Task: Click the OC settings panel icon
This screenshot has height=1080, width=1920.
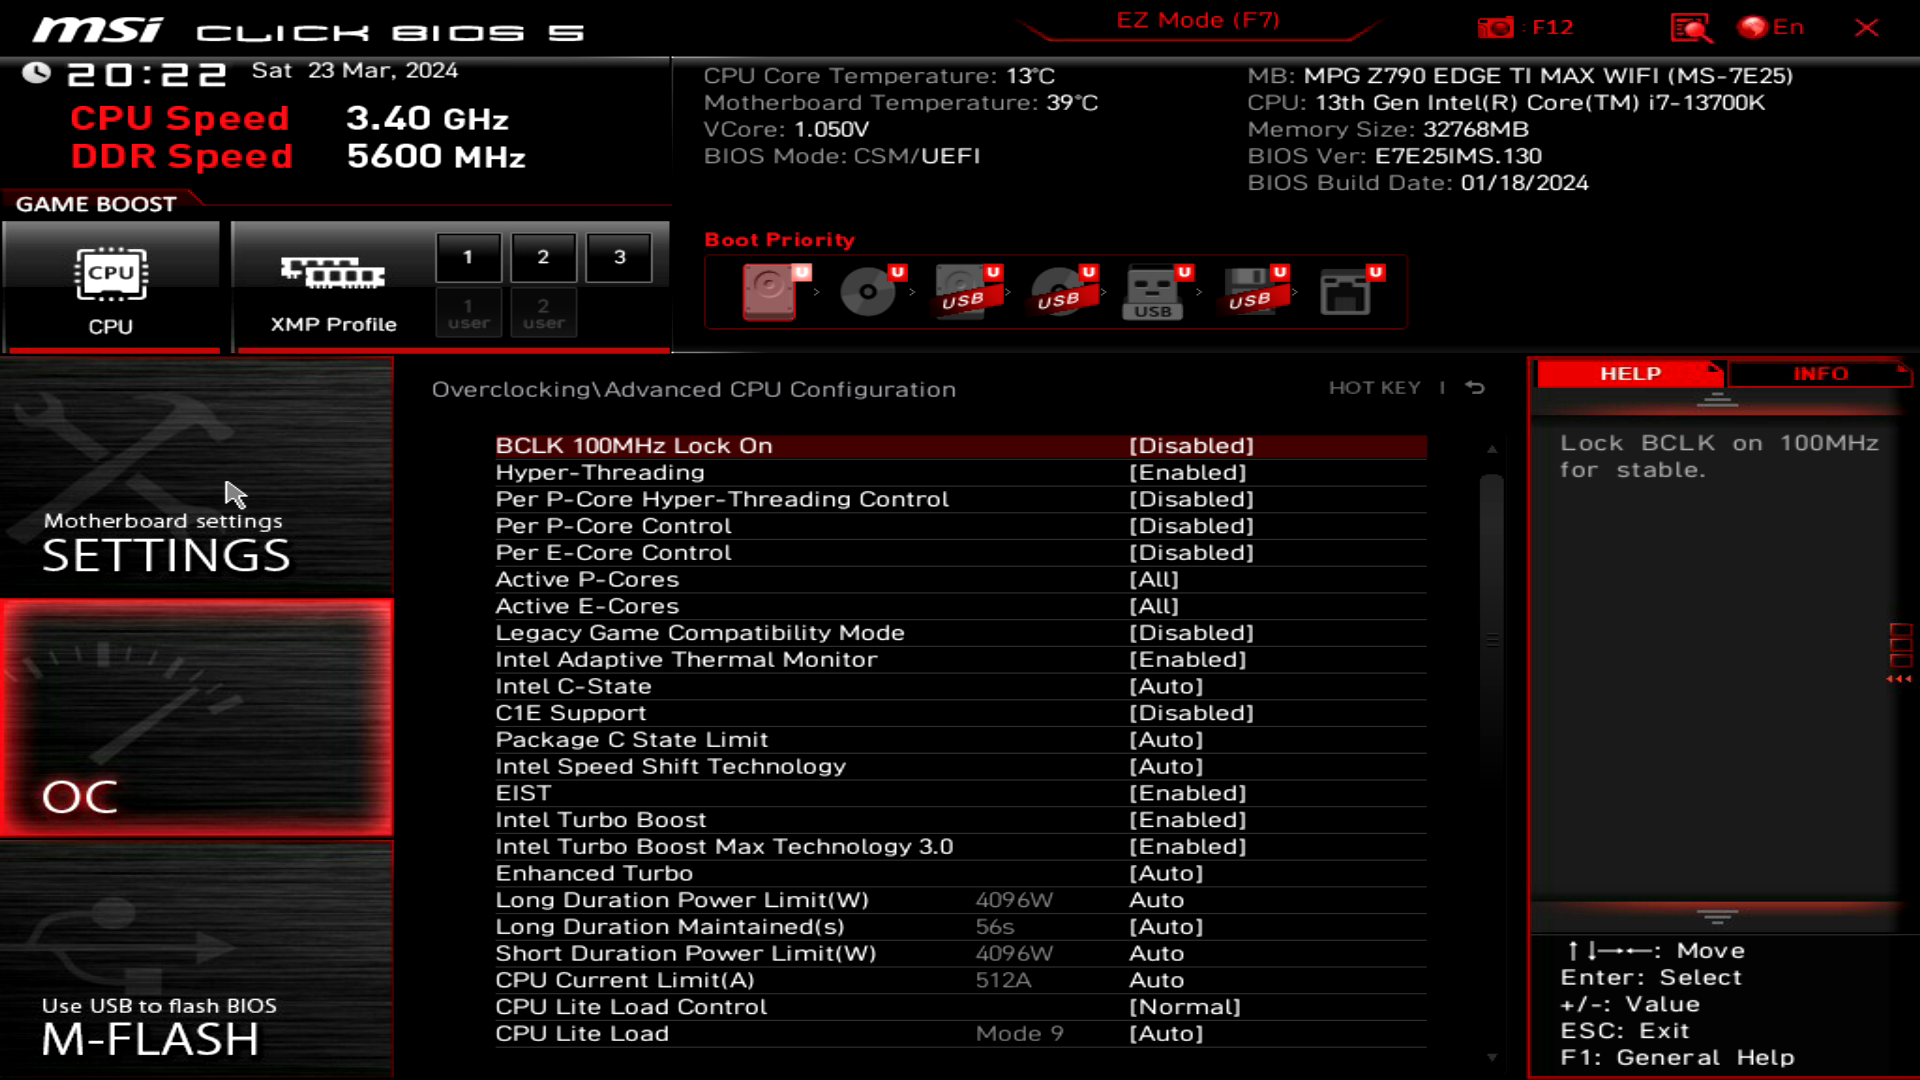Action: [198, 719]
